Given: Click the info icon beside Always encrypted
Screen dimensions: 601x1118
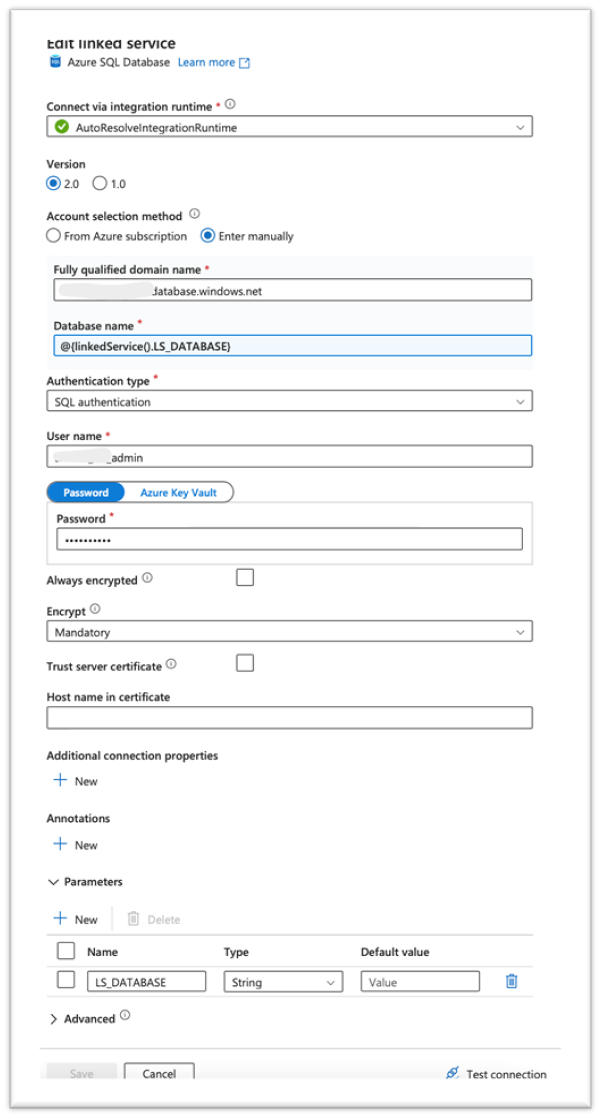Looking at the screenshot, I should coord(147,578).
